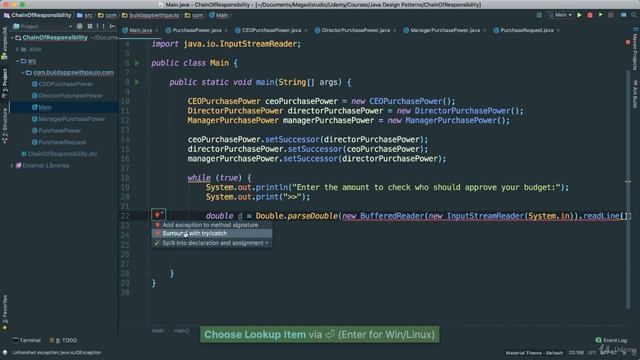This screenshot has width=640, height=360.
Task: Open the Main run configuration dropdown
Action: [x=560, y=15]
